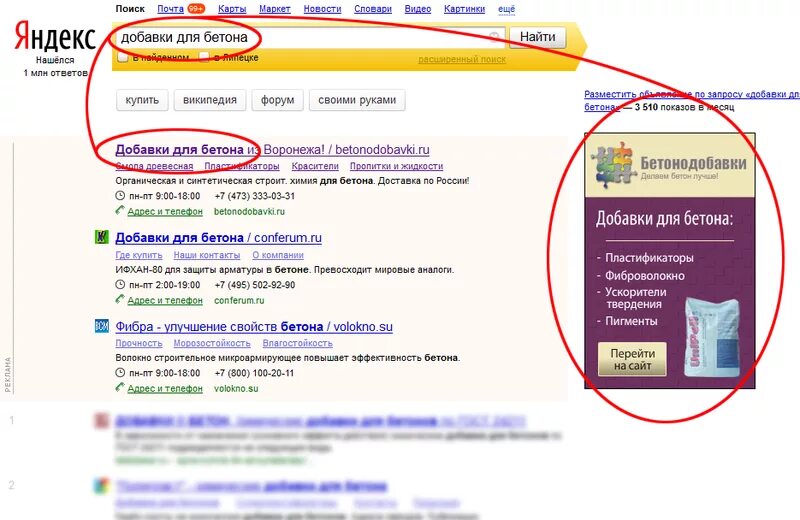
Task: Open the 'Пропитки и жидкости' sitelink
Action: click(x=396, y=166)
